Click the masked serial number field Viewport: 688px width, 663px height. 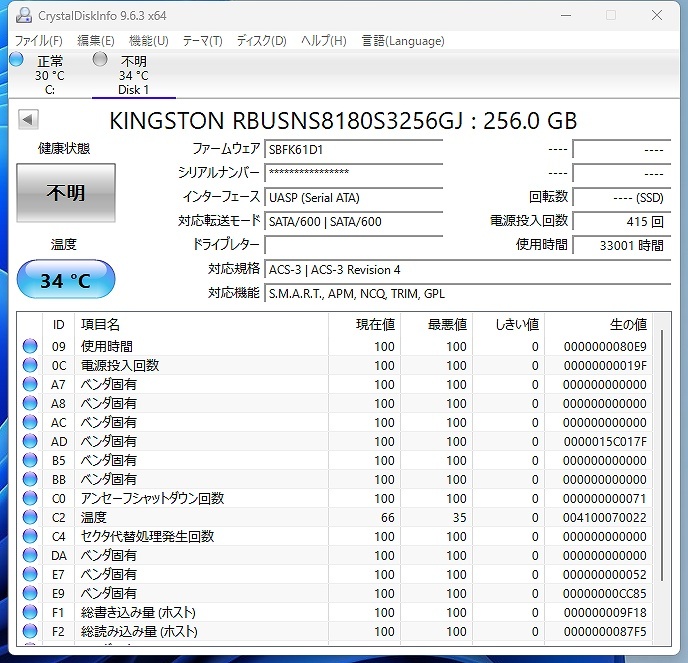(x=354, y=173)
